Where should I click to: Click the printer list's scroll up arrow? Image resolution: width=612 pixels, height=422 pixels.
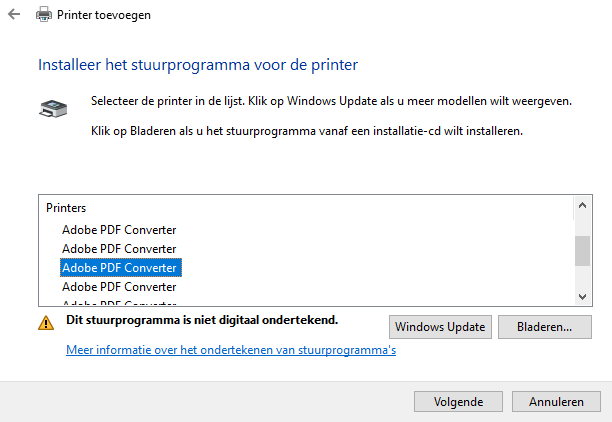click(x=582, y=207)
